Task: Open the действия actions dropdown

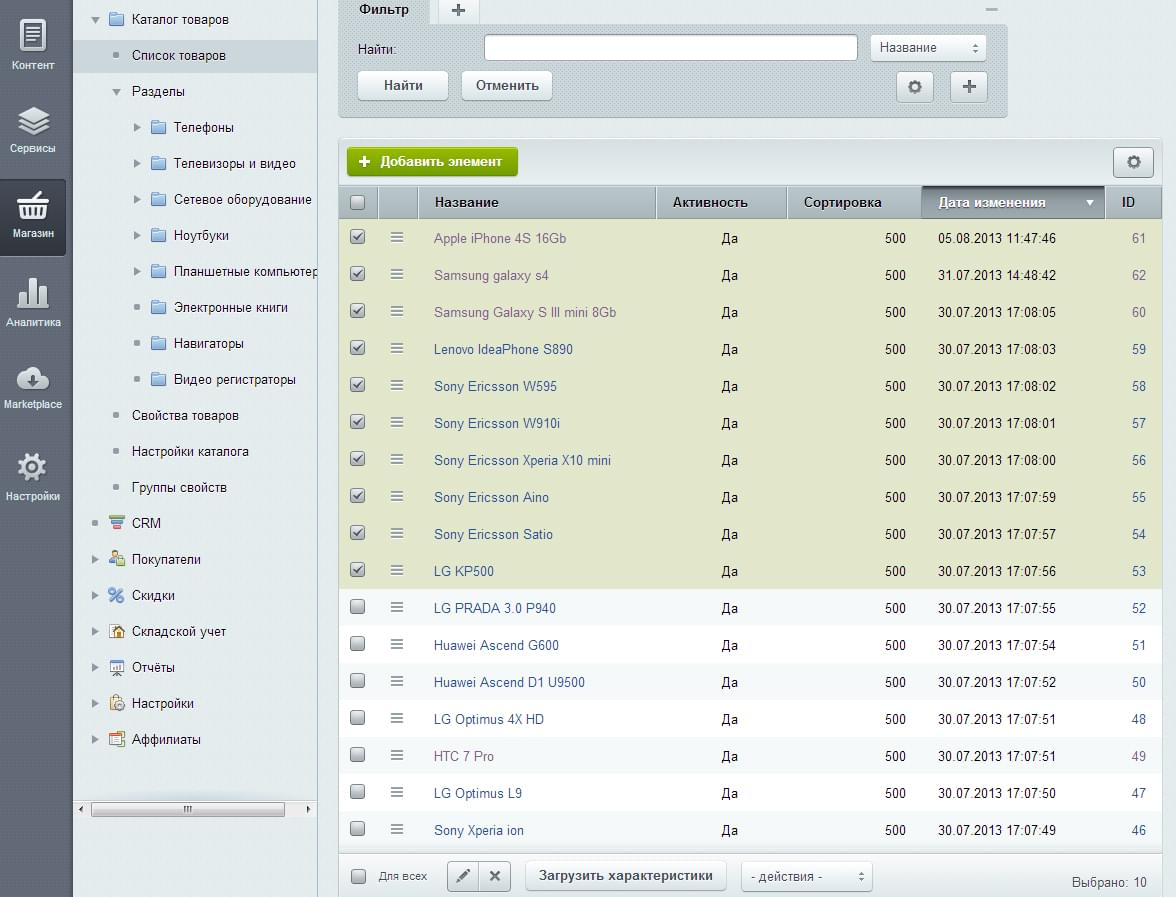Action: [x=806, y=876]
